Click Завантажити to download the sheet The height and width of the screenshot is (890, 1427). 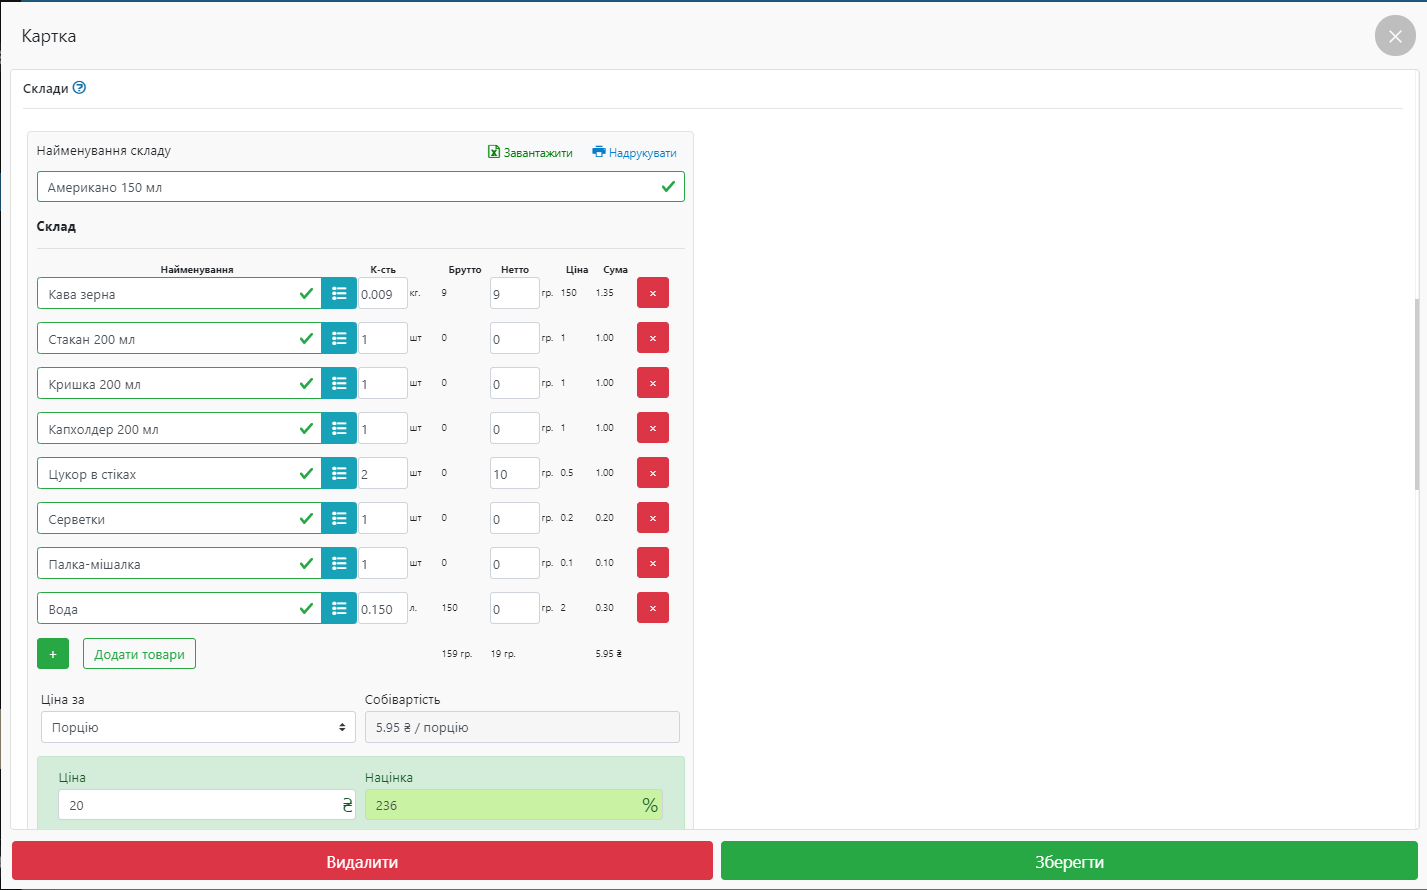[530, 153]
